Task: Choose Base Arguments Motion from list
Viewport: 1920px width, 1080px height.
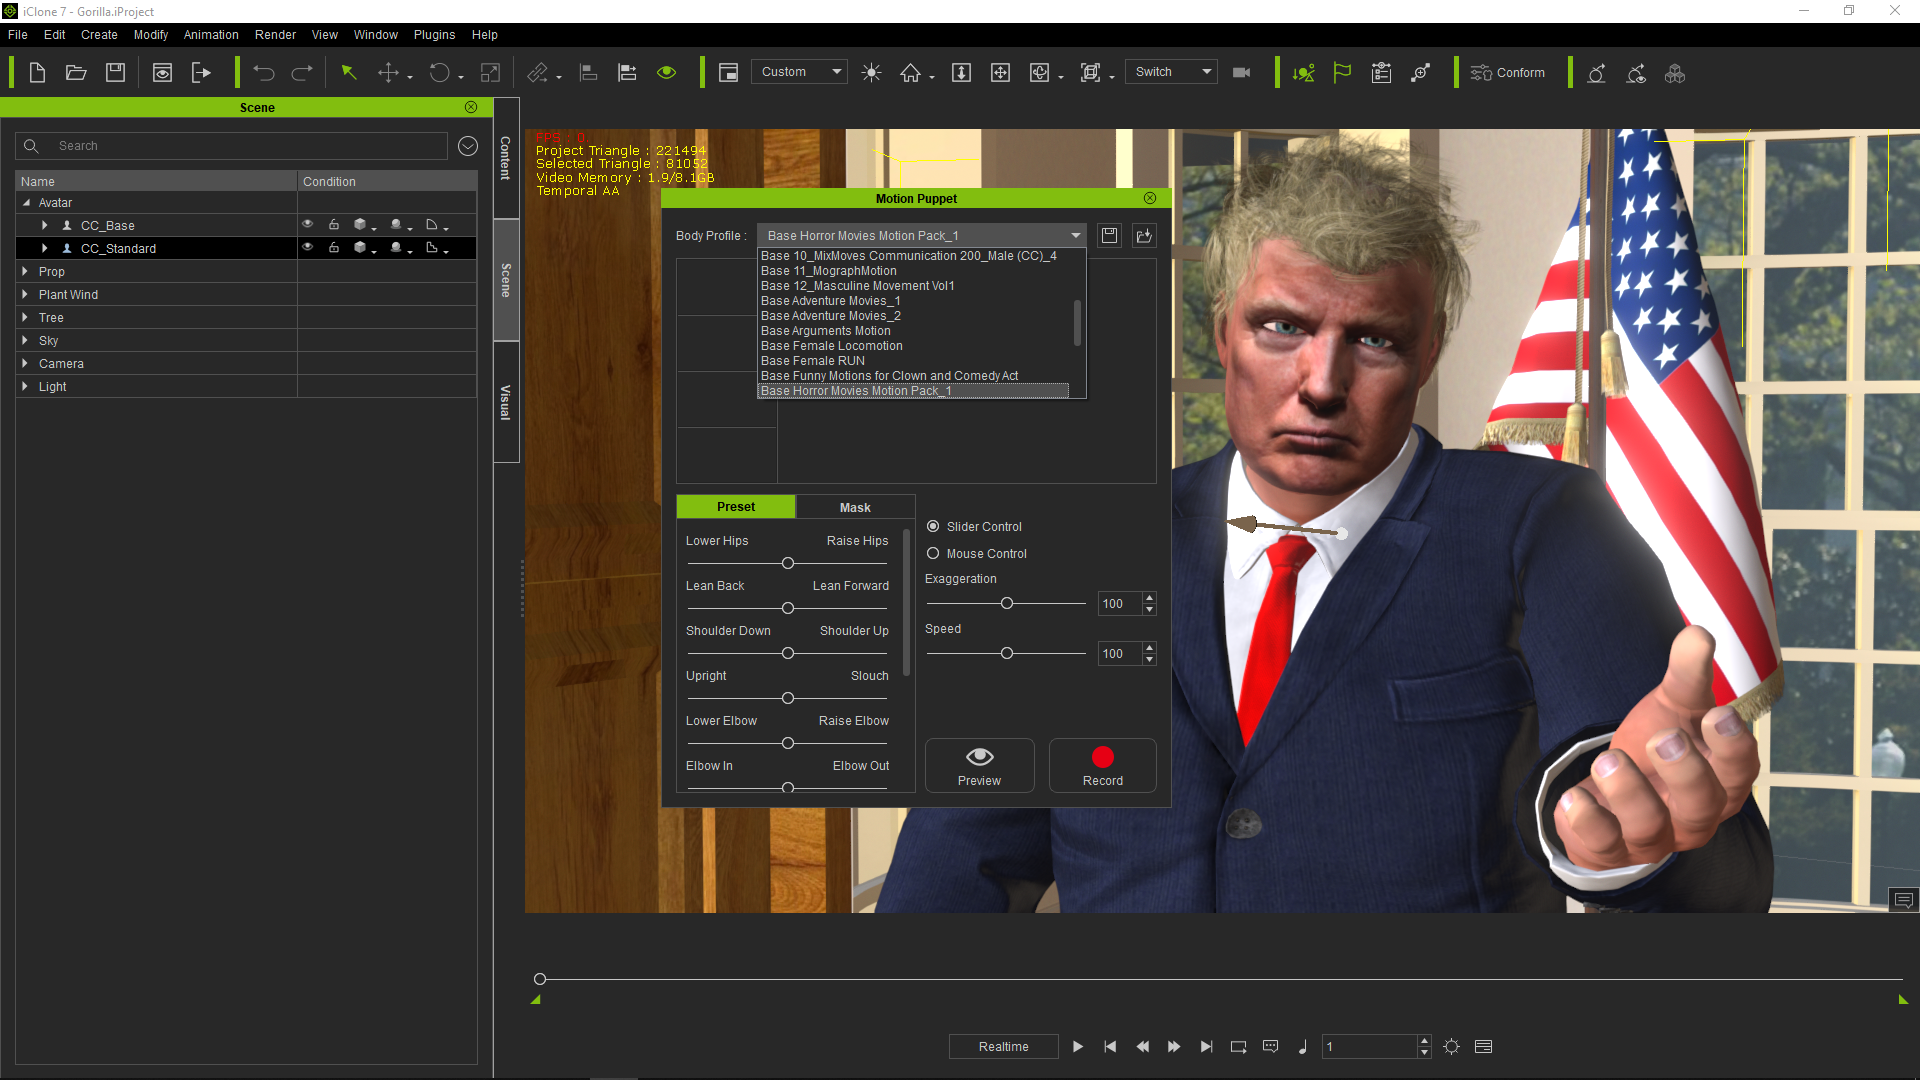Action: pos(825,331)
